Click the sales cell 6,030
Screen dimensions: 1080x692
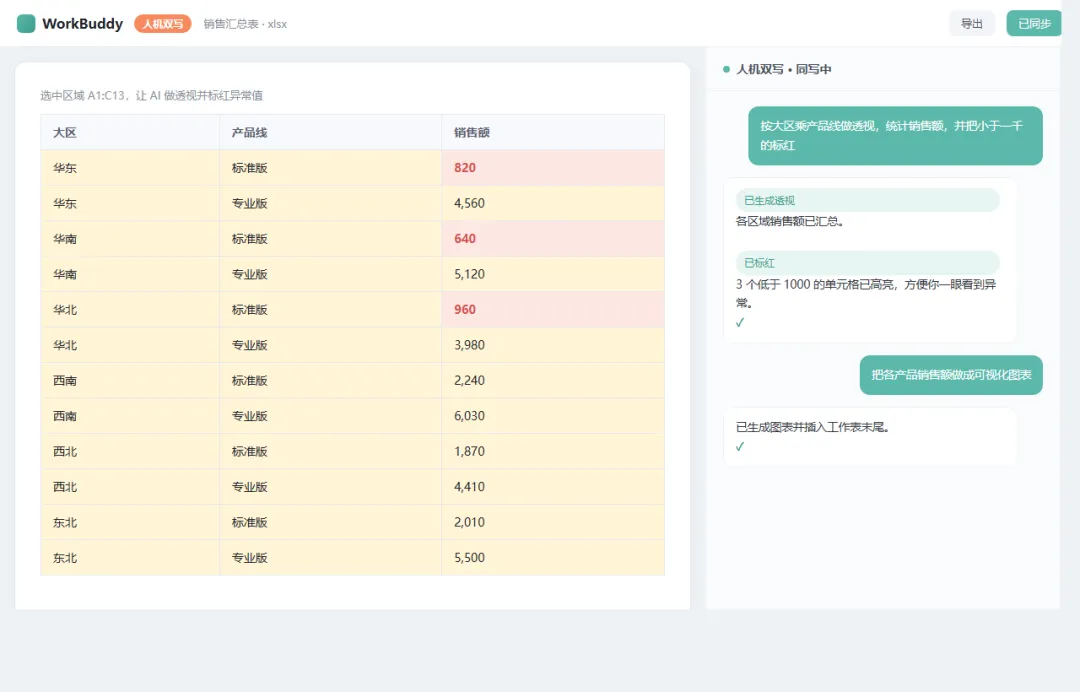(553, 416)
